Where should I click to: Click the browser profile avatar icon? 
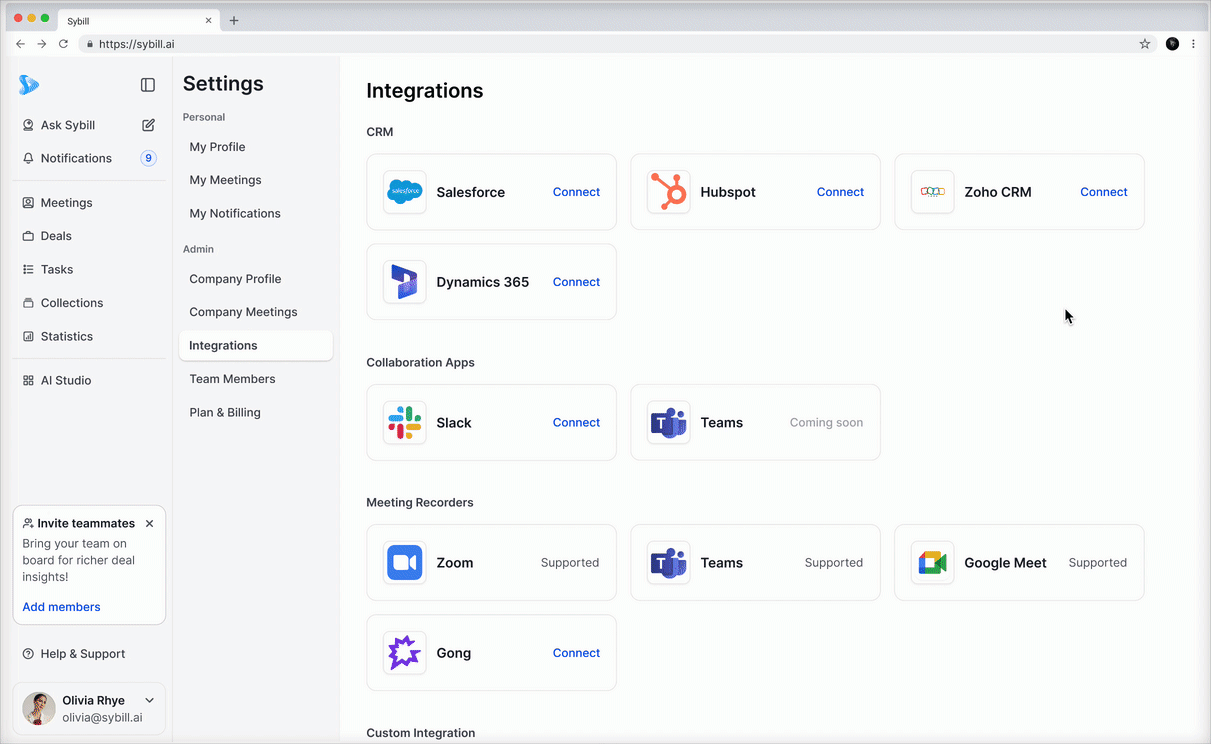pyautogui.click(x=1172, y=44)
